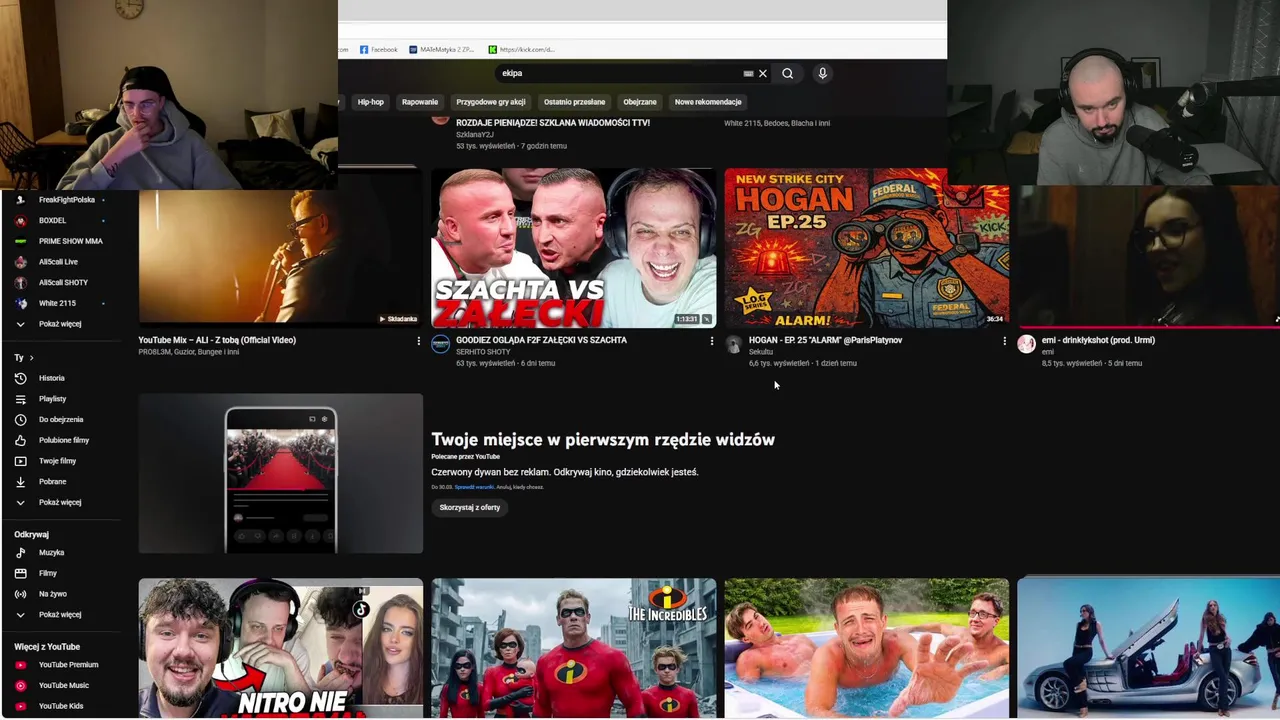1280x720 pixels.
Task: Select the Hip-hop filter chip
Action: click(x=370, y=102)
